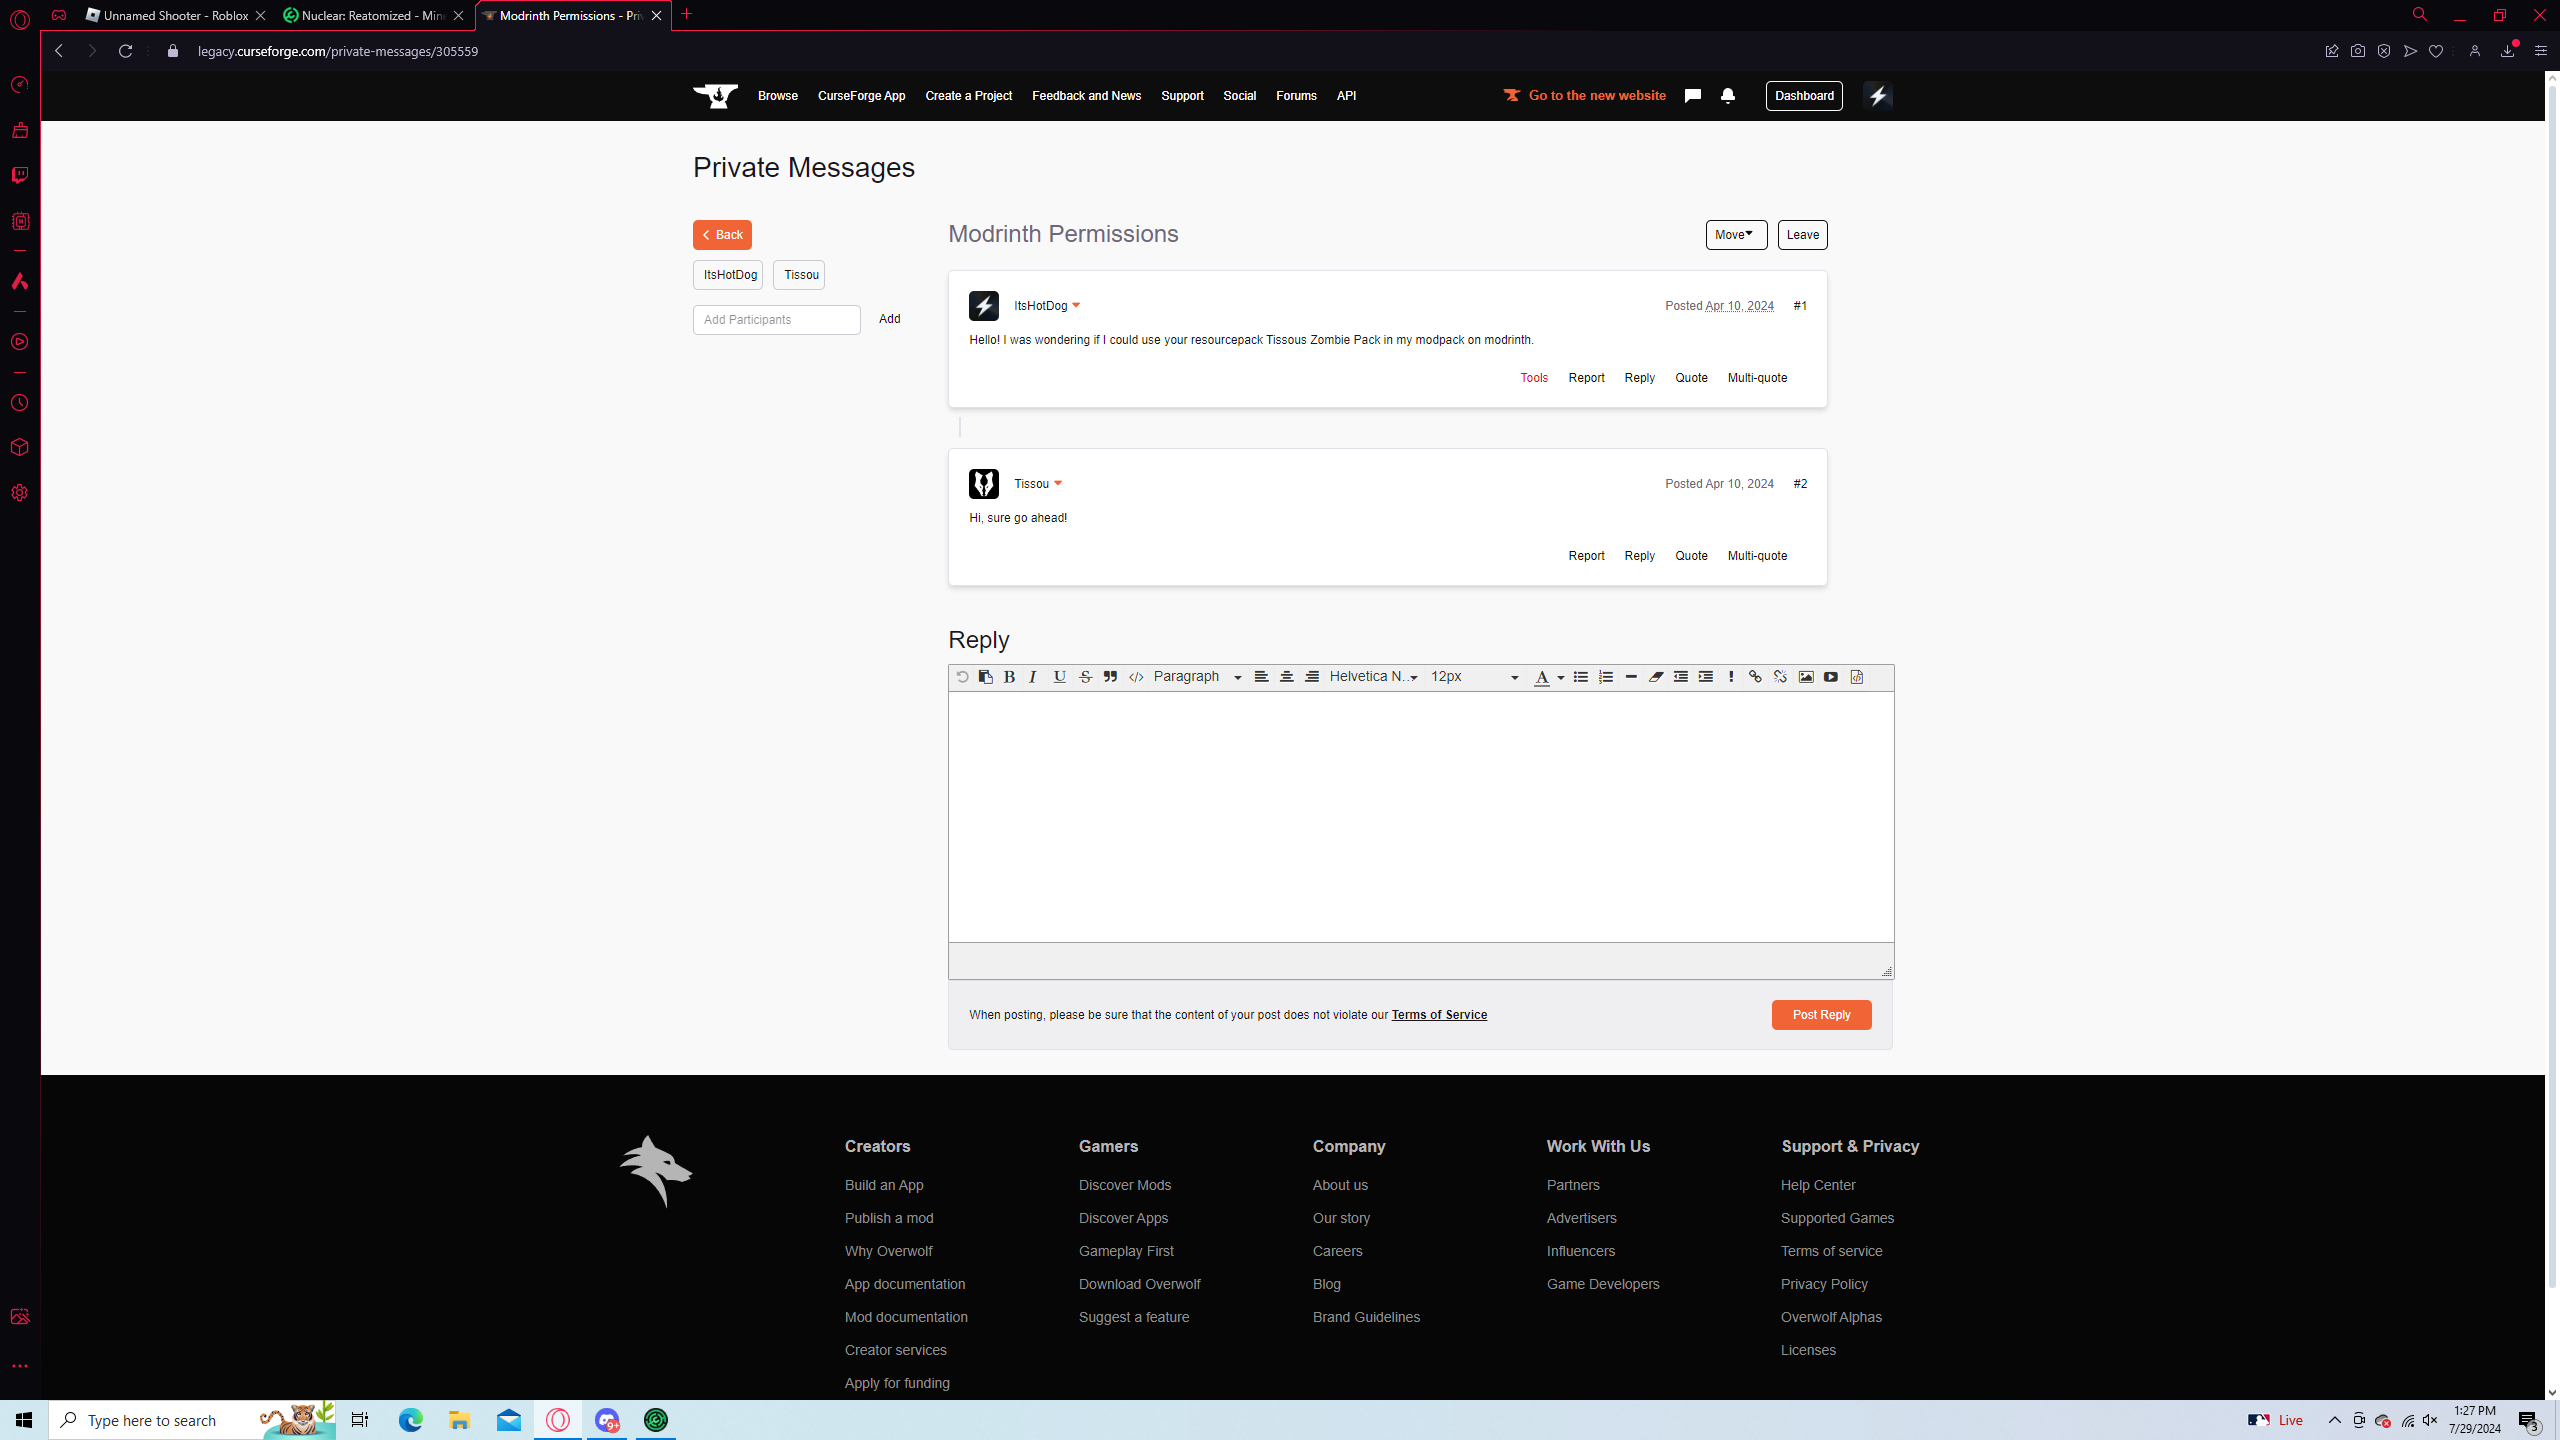Screen dimensions: 2560x1440
Task: Increase indent in reply editor
Action: (1706, 677)
